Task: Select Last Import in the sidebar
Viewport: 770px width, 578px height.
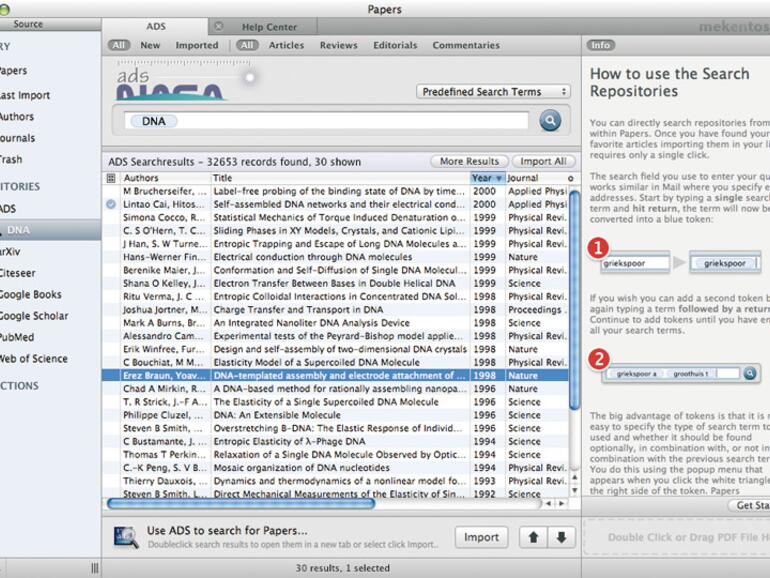Action: coord(25,95)
